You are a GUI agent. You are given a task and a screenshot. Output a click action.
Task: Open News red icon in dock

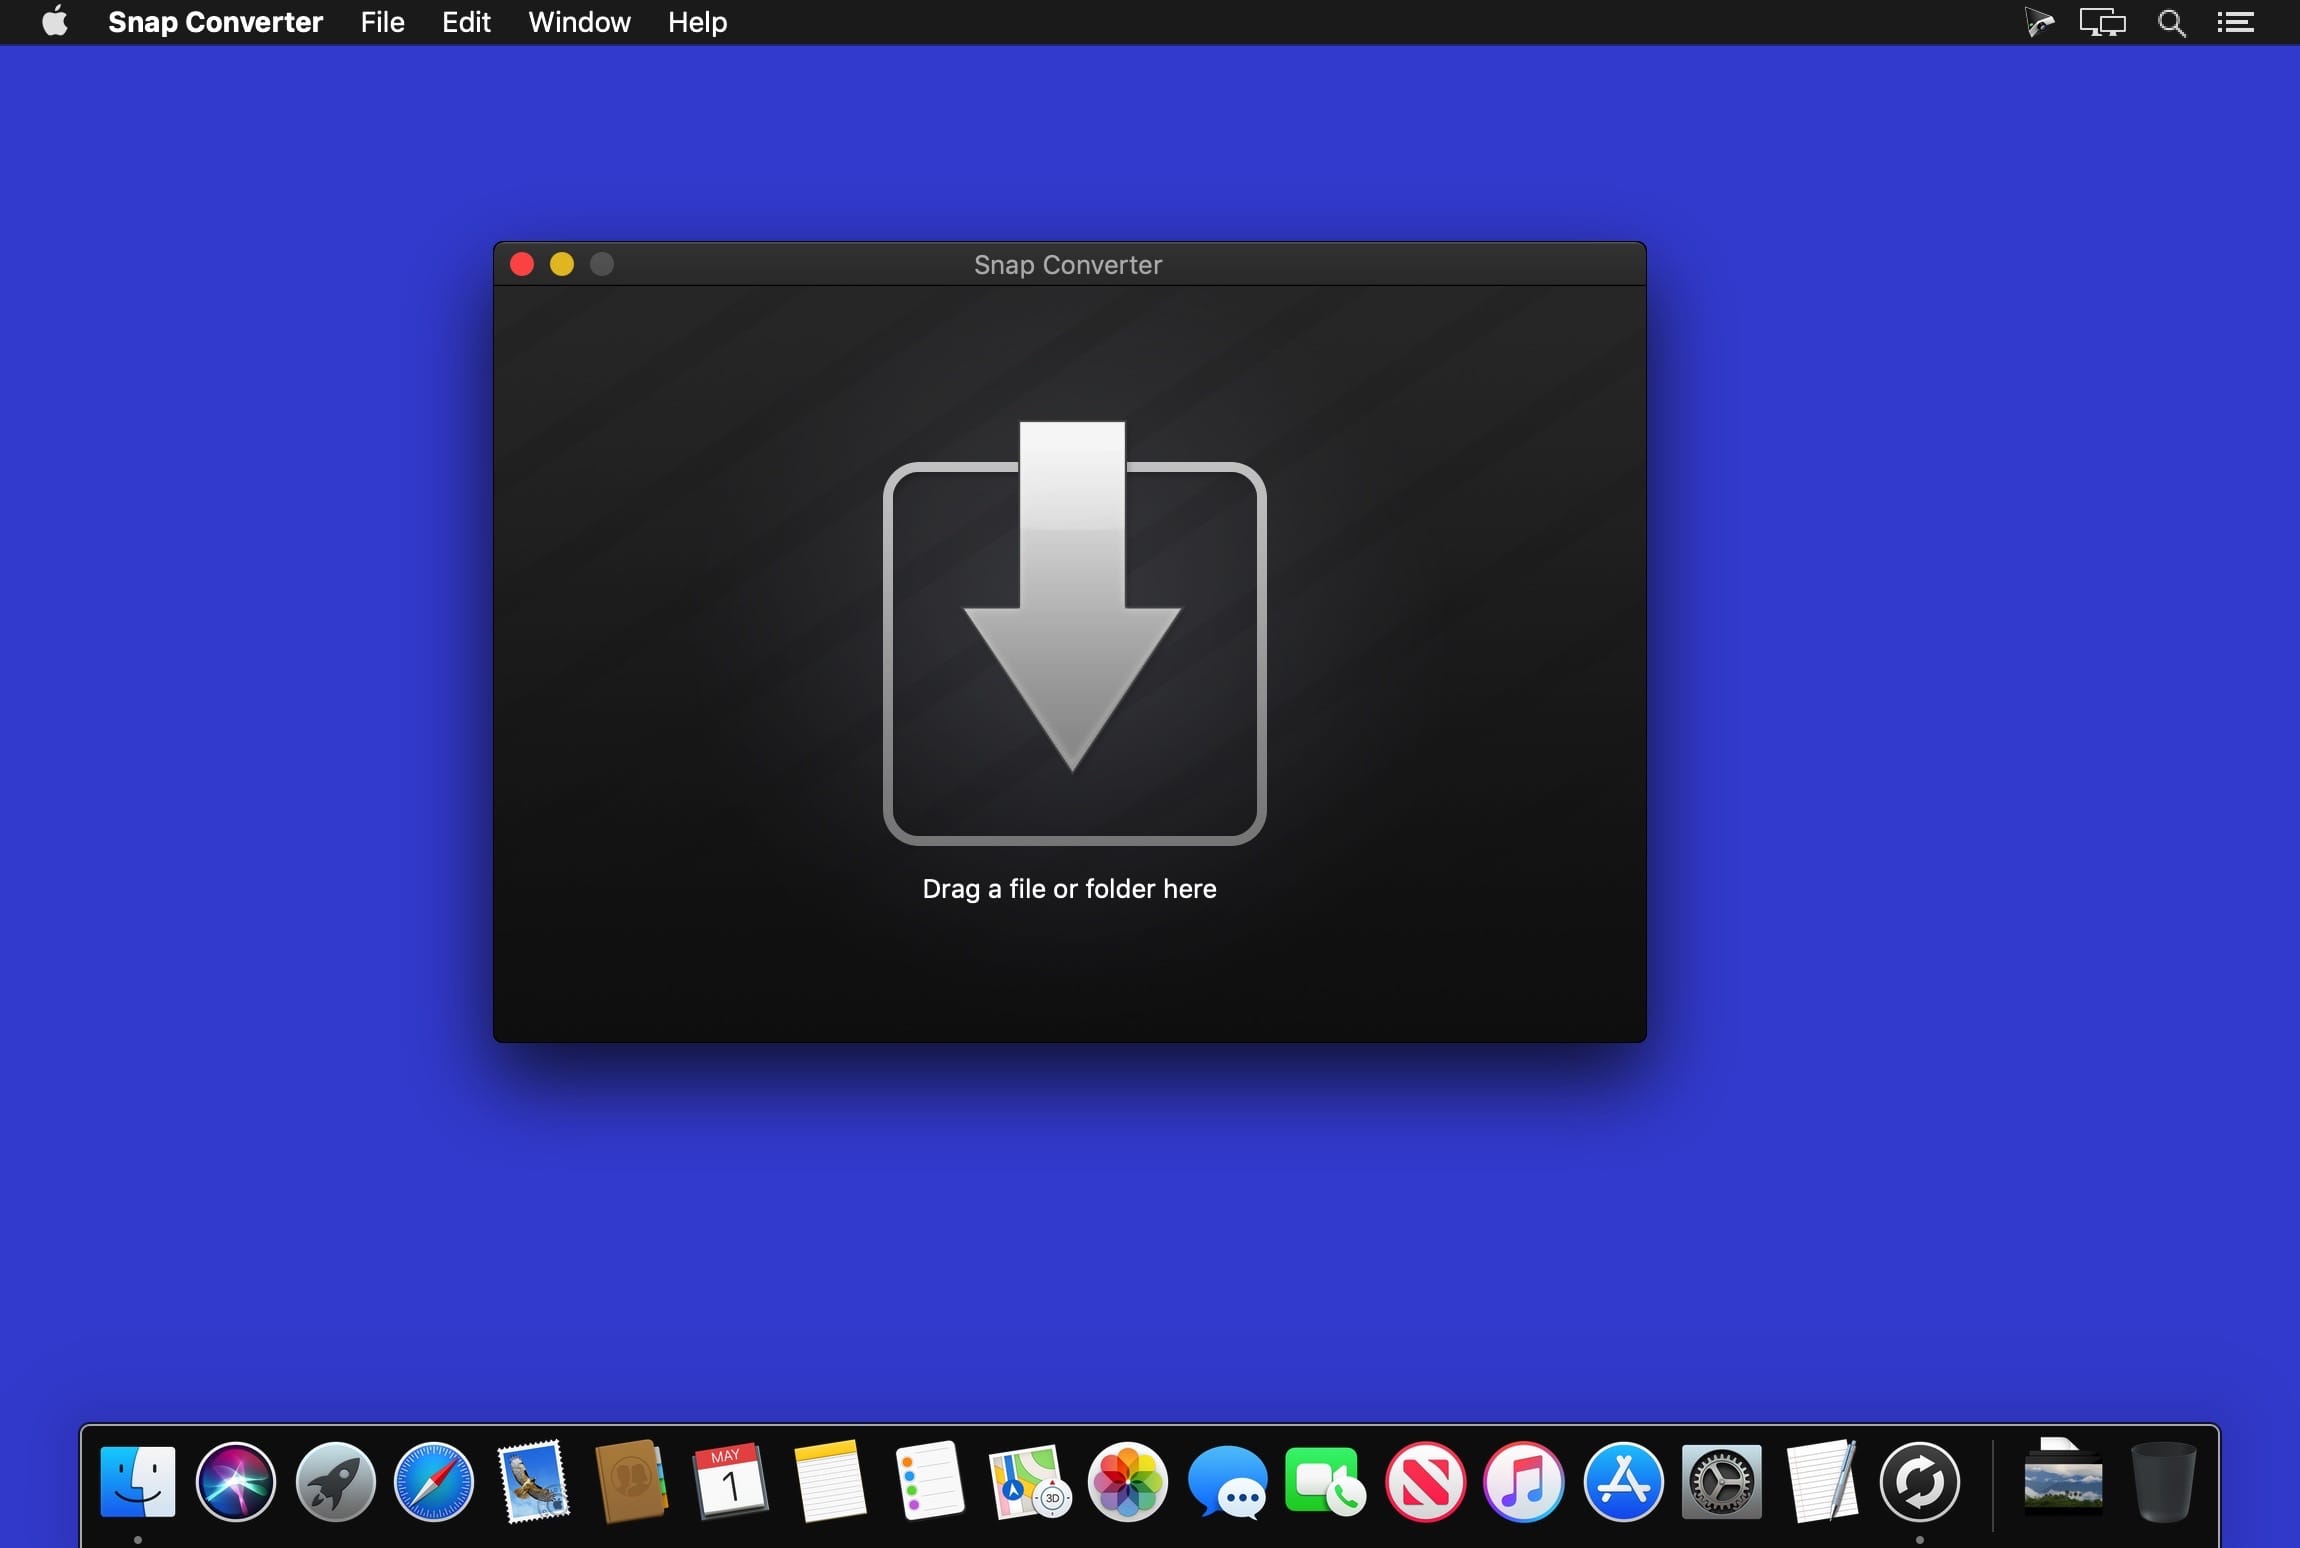pyautogui.click(x=1425, y=1482)
